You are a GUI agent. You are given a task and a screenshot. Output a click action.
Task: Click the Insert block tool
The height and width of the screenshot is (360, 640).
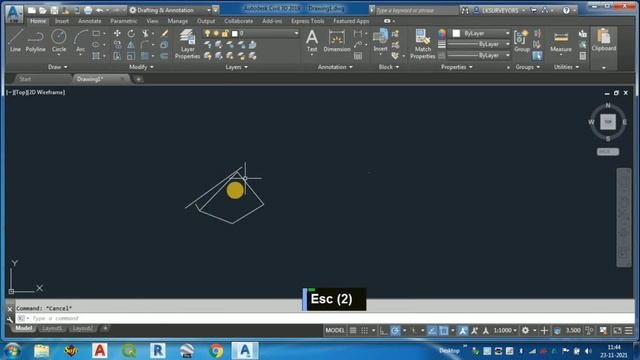pyautogui.click(x=380, y=41)
